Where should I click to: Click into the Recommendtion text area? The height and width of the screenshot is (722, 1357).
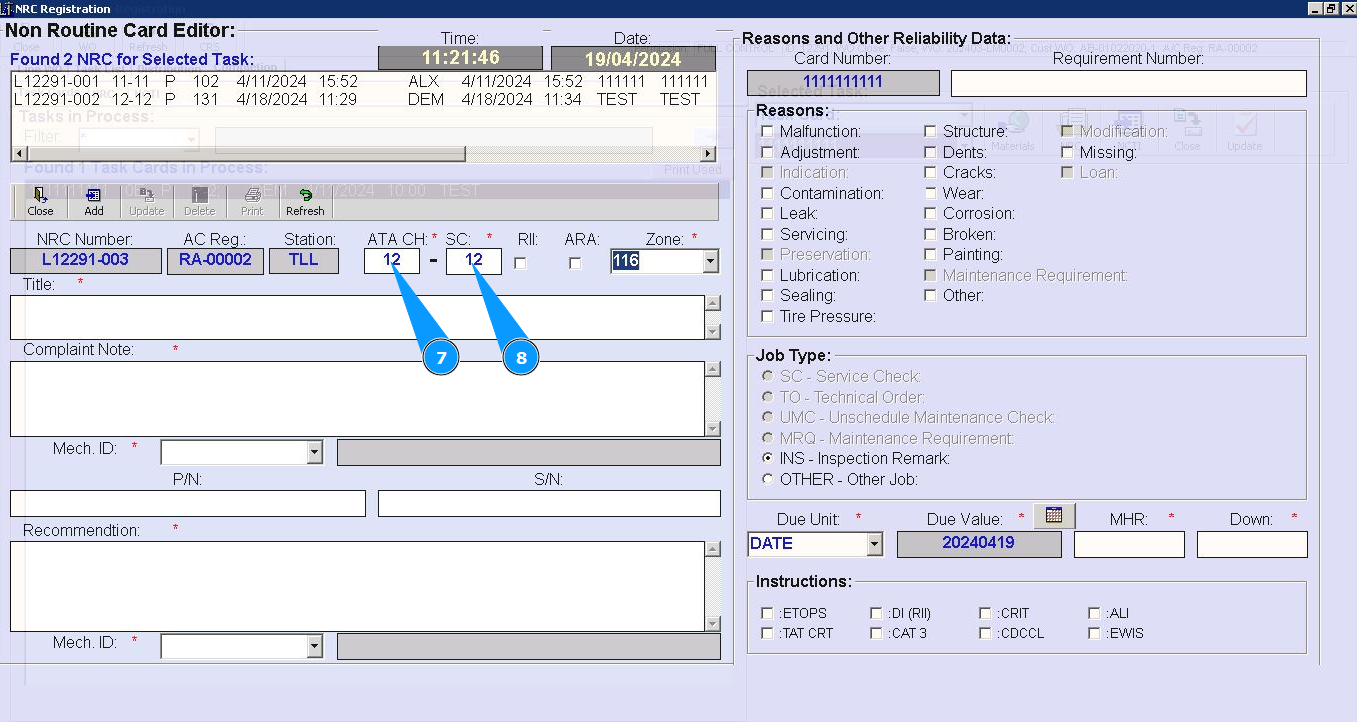[357, 586]
